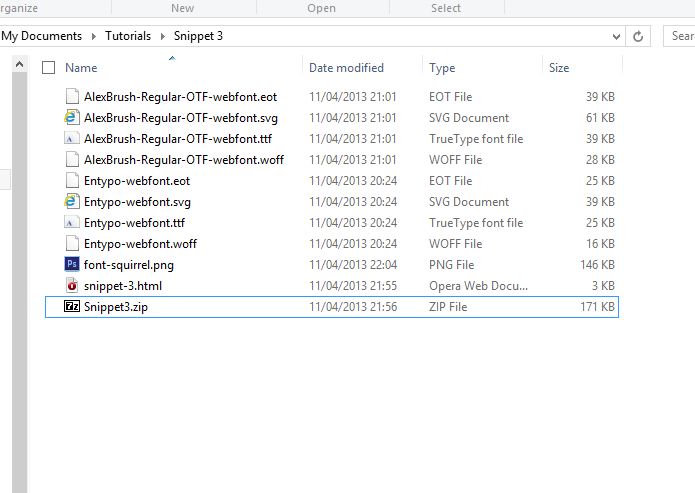Click EOT File type of Entypo-webfont.eot
The image size is (695, 493).
pyautogui.click(x=451, y=180)
